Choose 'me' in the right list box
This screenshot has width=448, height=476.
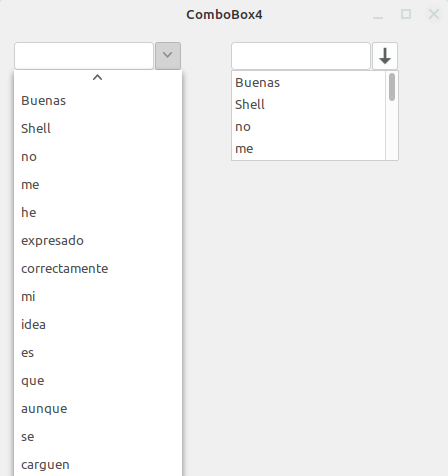pos(309,149)
